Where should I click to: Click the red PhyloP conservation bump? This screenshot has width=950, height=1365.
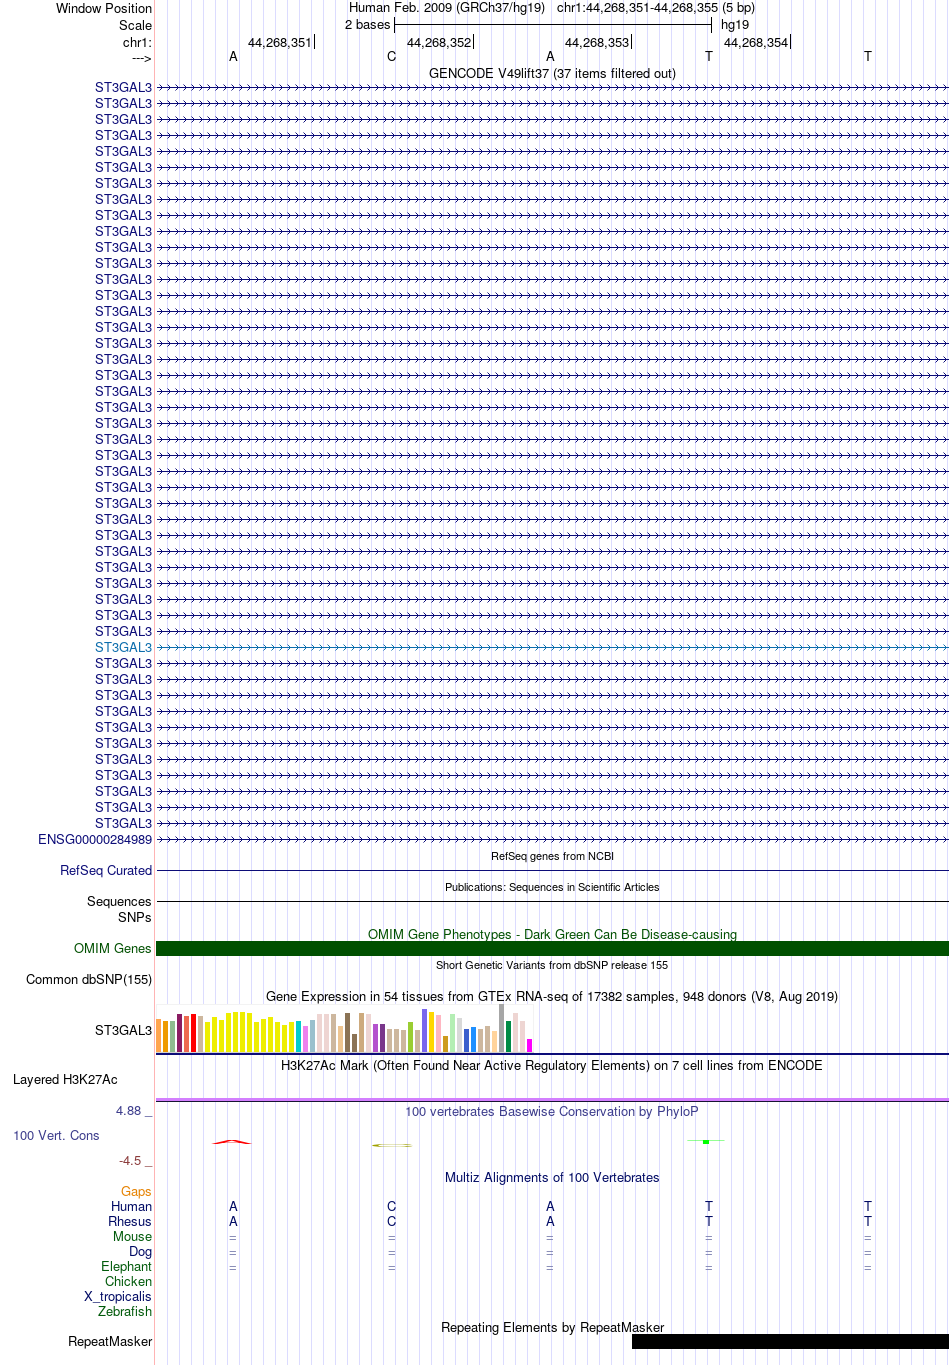(232, 1141)
